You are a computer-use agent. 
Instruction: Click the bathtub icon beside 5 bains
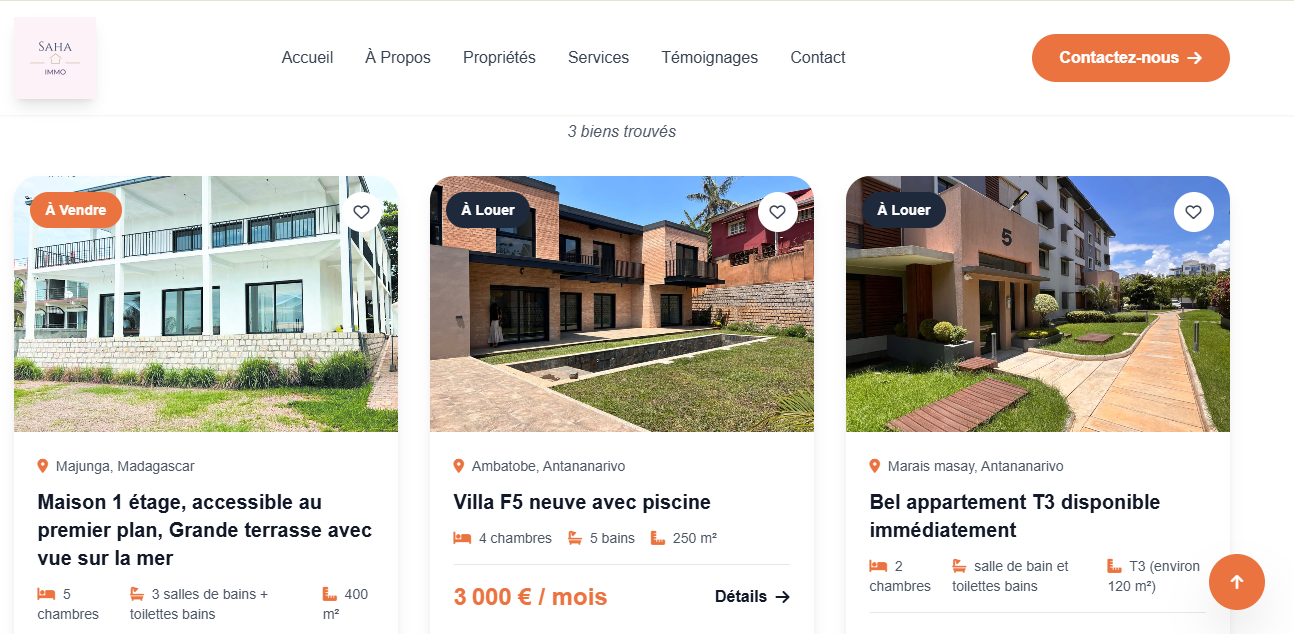575,538
